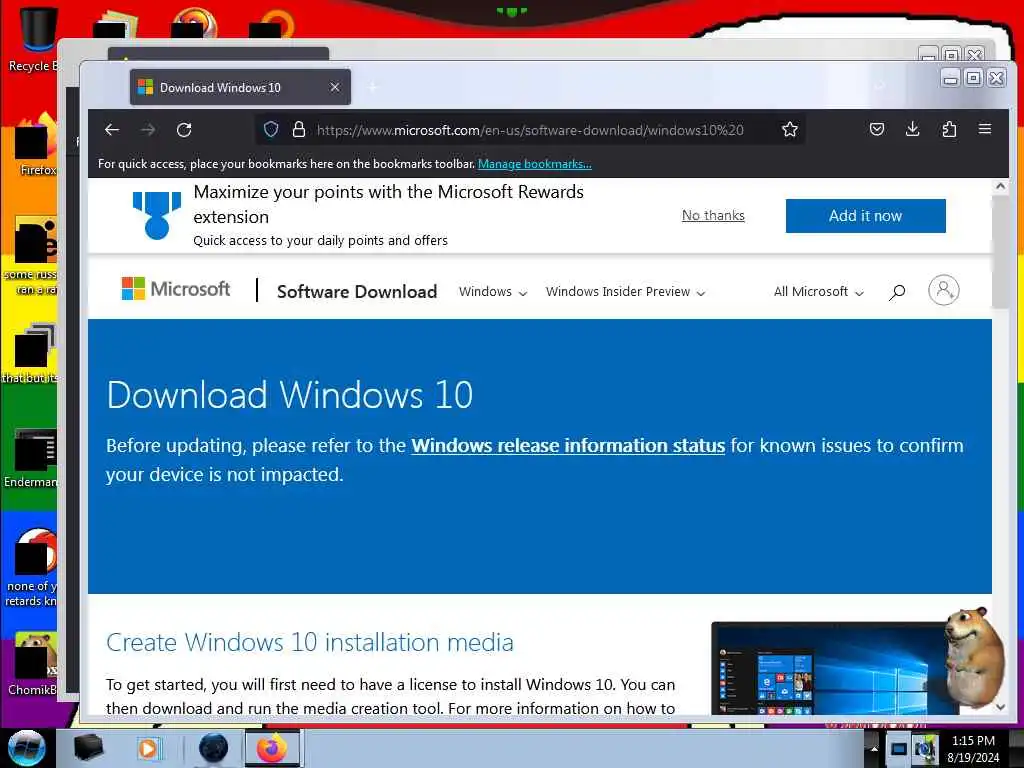This screenshot has height=768, width=1024.
Task: Open the media player taskbar icon
Action: [x=148, y=748]
